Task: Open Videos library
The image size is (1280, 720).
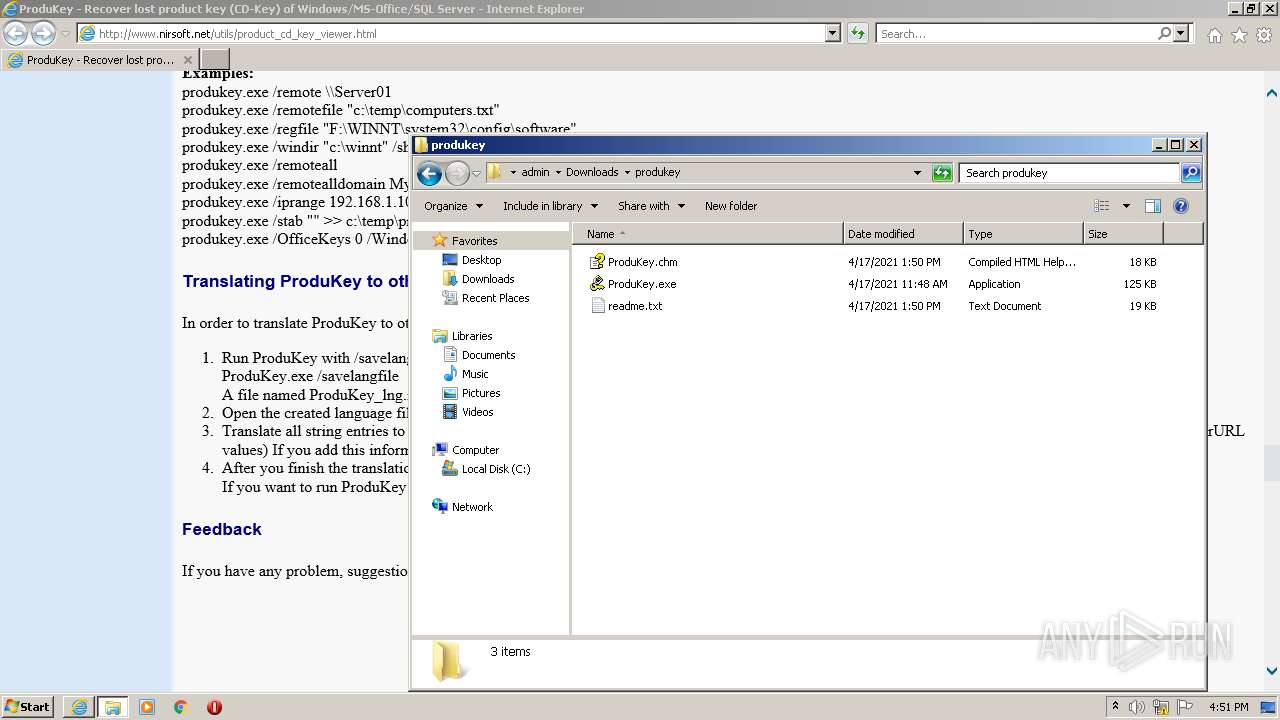Action: 477,412
